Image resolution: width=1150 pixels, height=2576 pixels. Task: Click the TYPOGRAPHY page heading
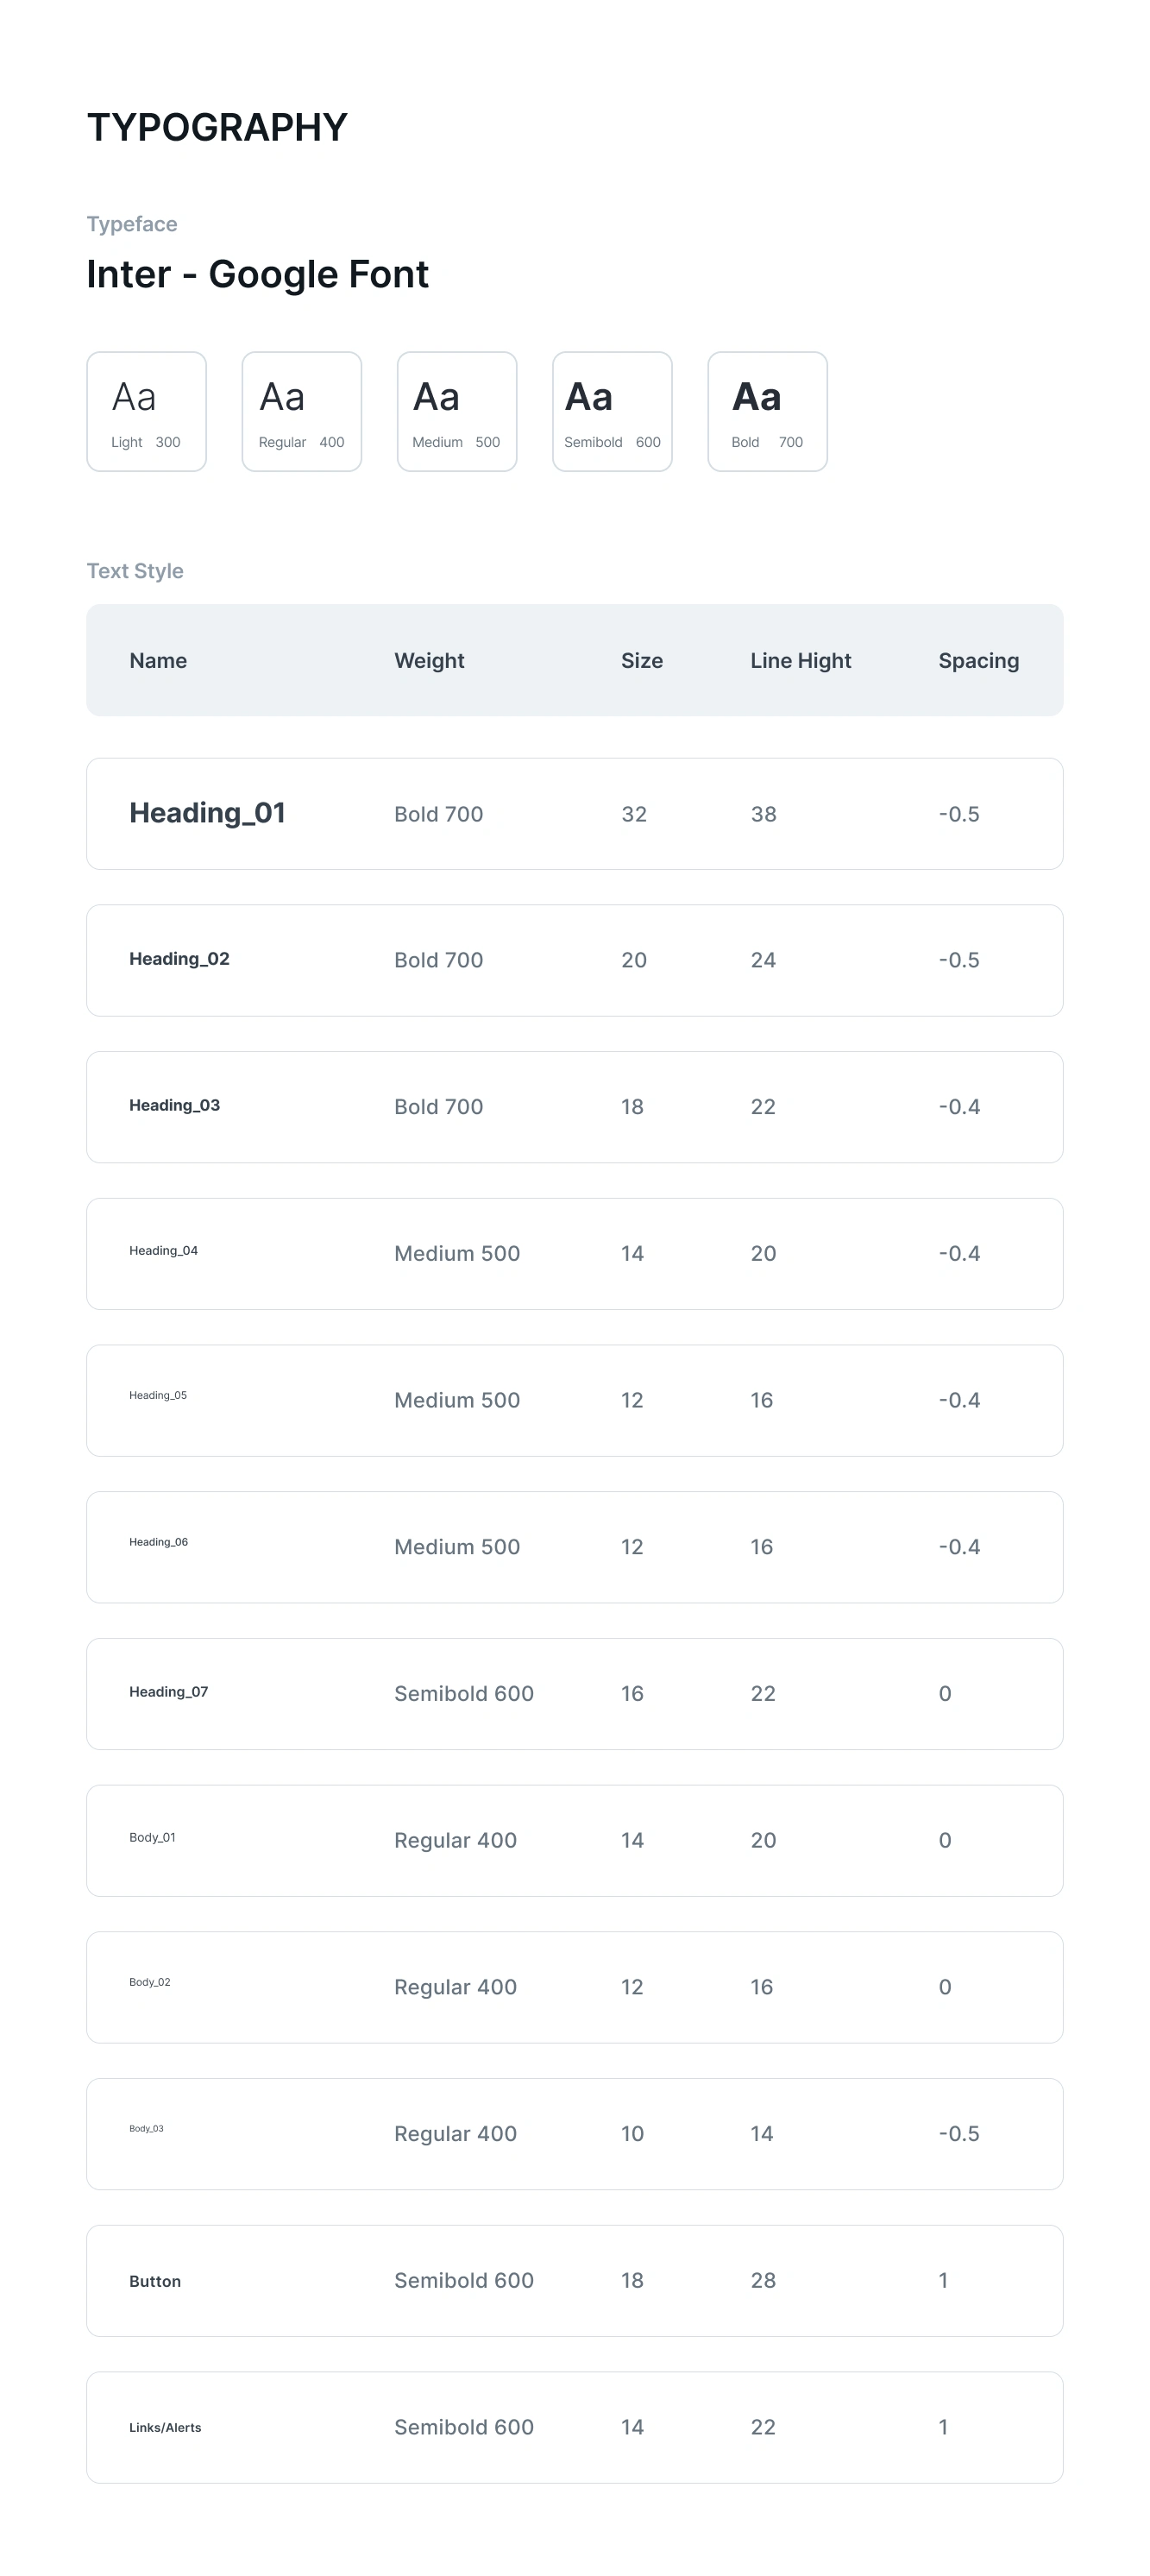[217, 127]
